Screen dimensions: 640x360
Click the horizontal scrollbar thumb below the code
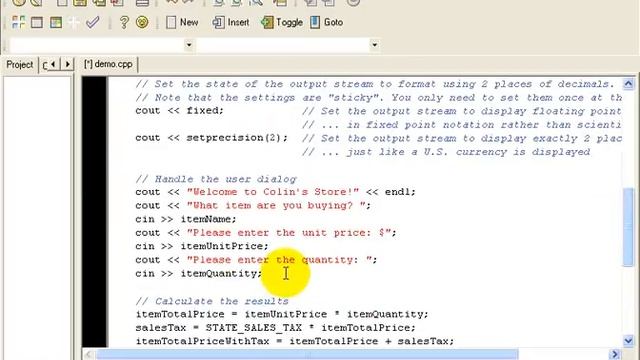[307, 354]
